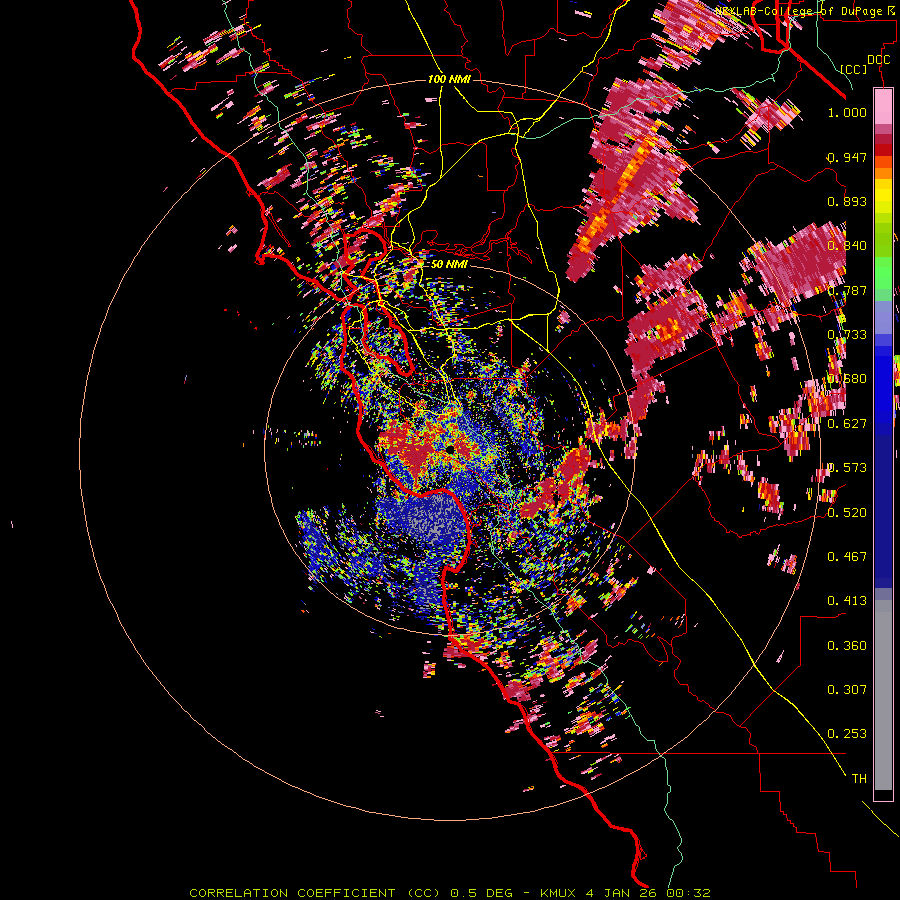
Task: Click the "KMUX" radar site identifier
Action: (x=559, y=893)
